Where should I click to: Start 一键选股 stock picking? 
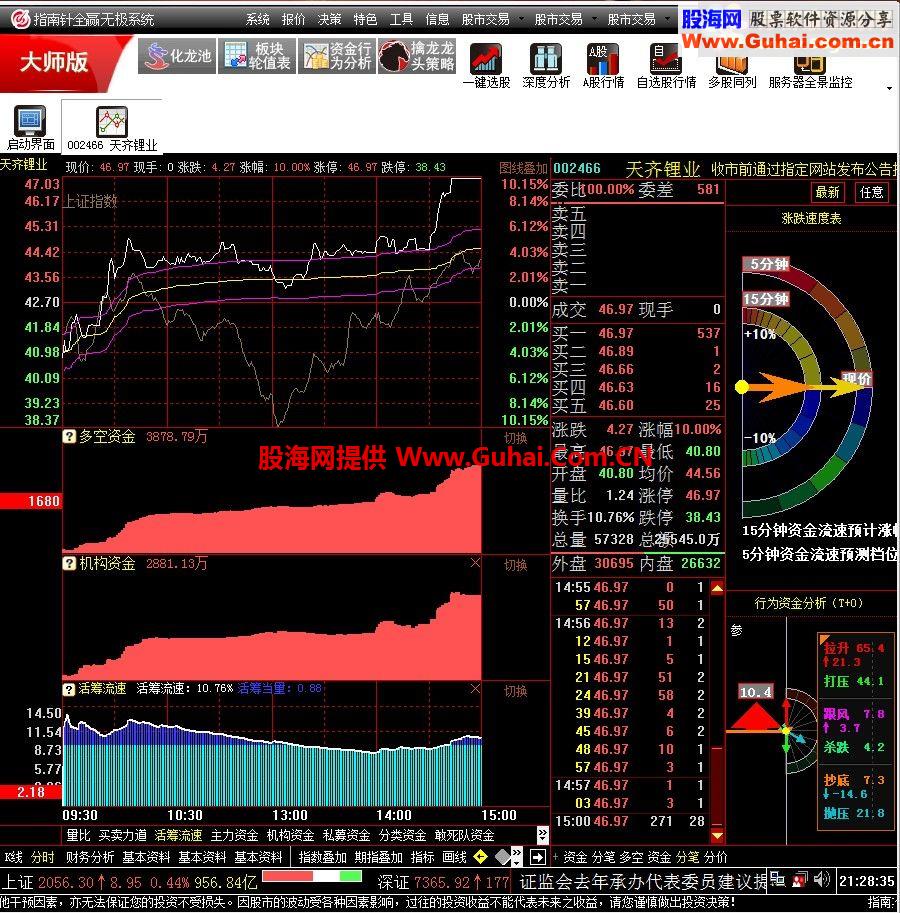[x=486, y=65]
